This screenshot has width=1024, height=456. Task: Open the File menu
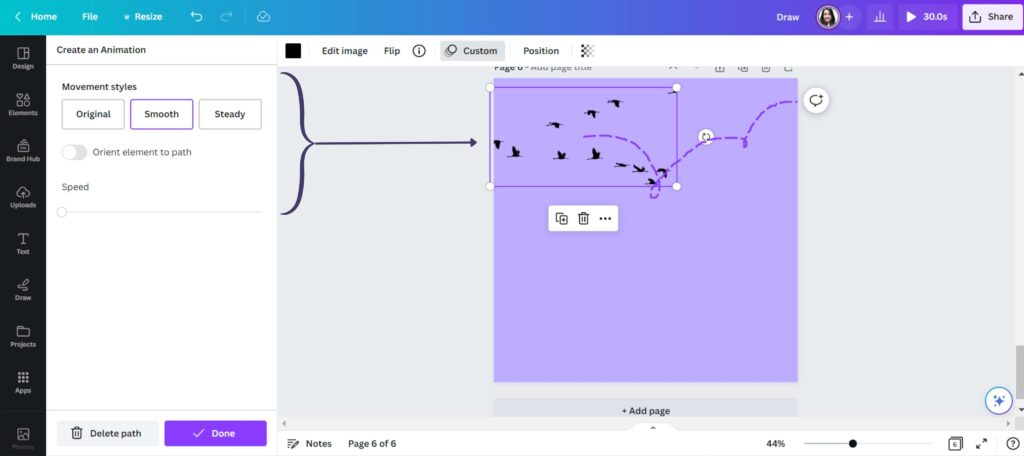pos(90,16)
